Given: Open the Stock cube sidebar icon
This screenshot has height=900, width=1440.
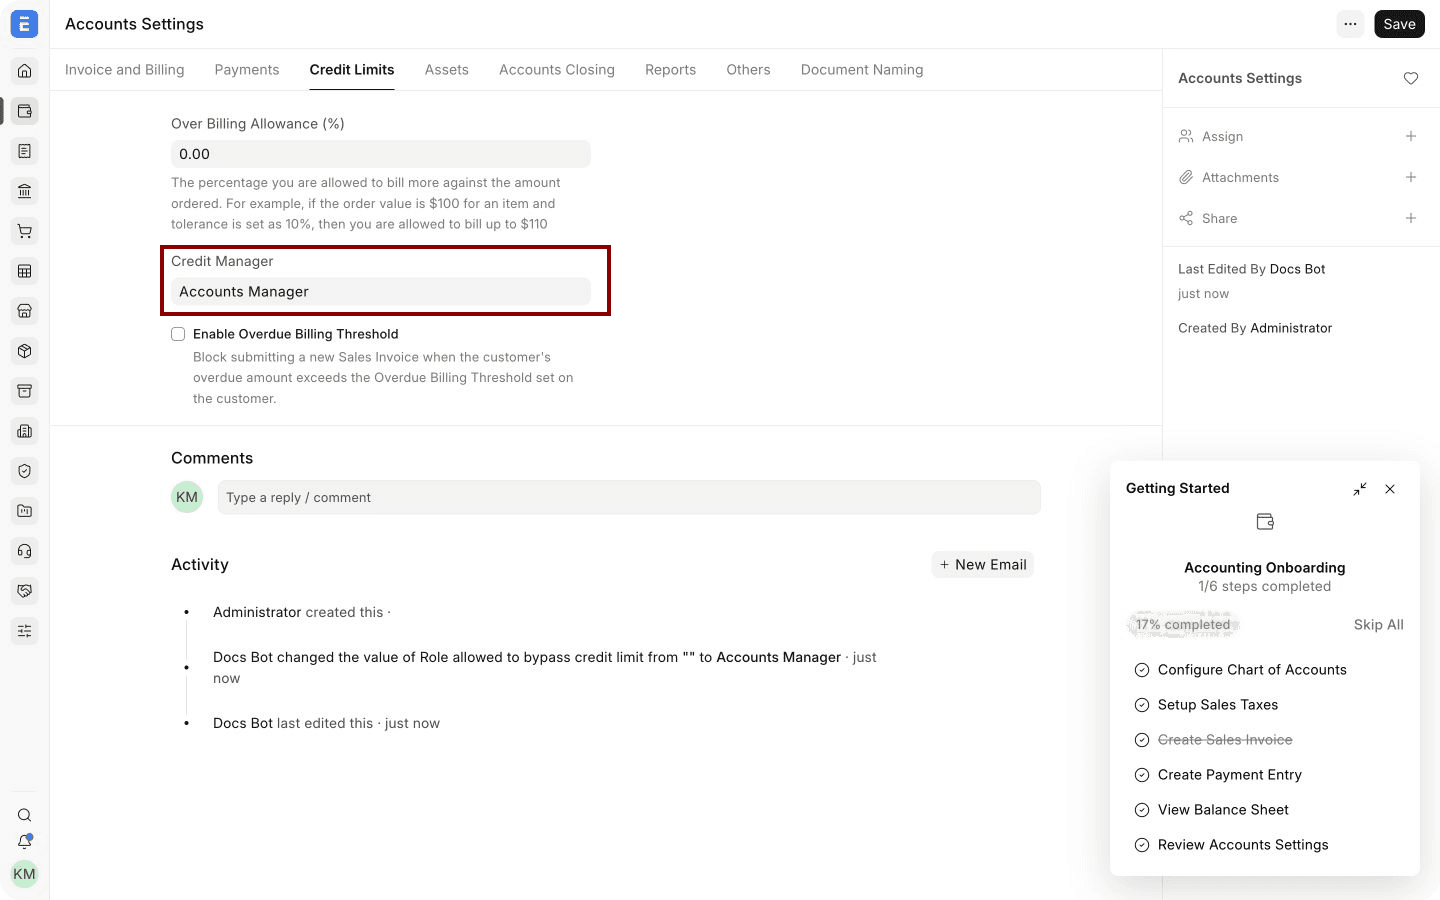Looking at the screenshot, I should [25, 351].
